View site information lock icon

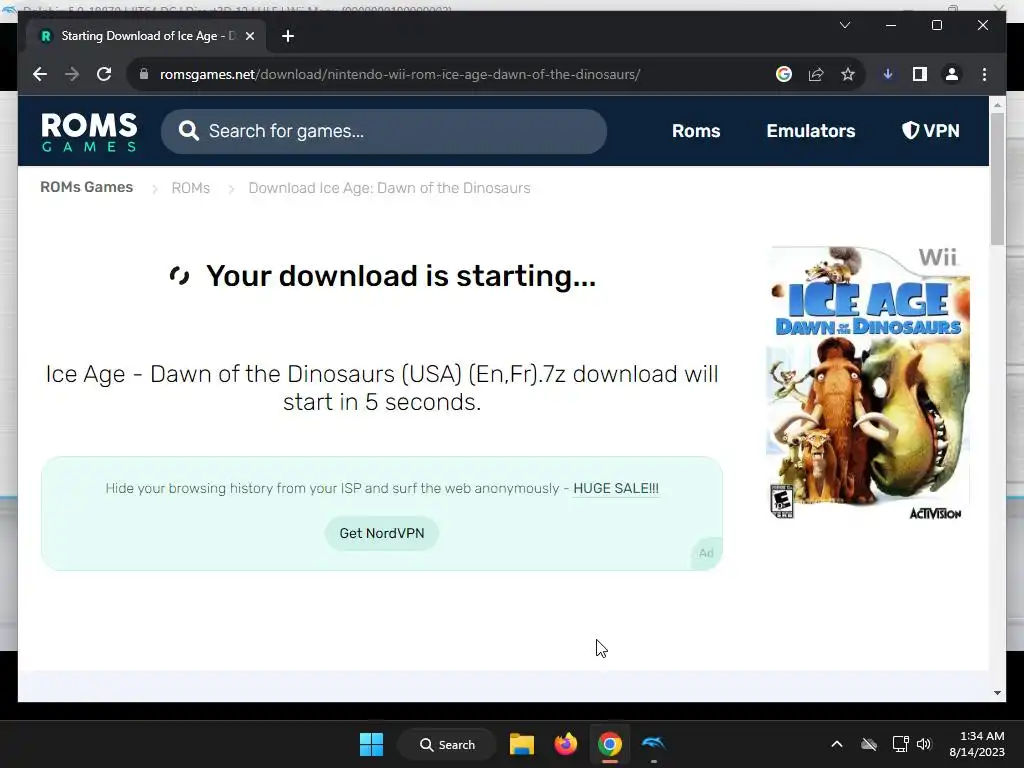(144, 74)
